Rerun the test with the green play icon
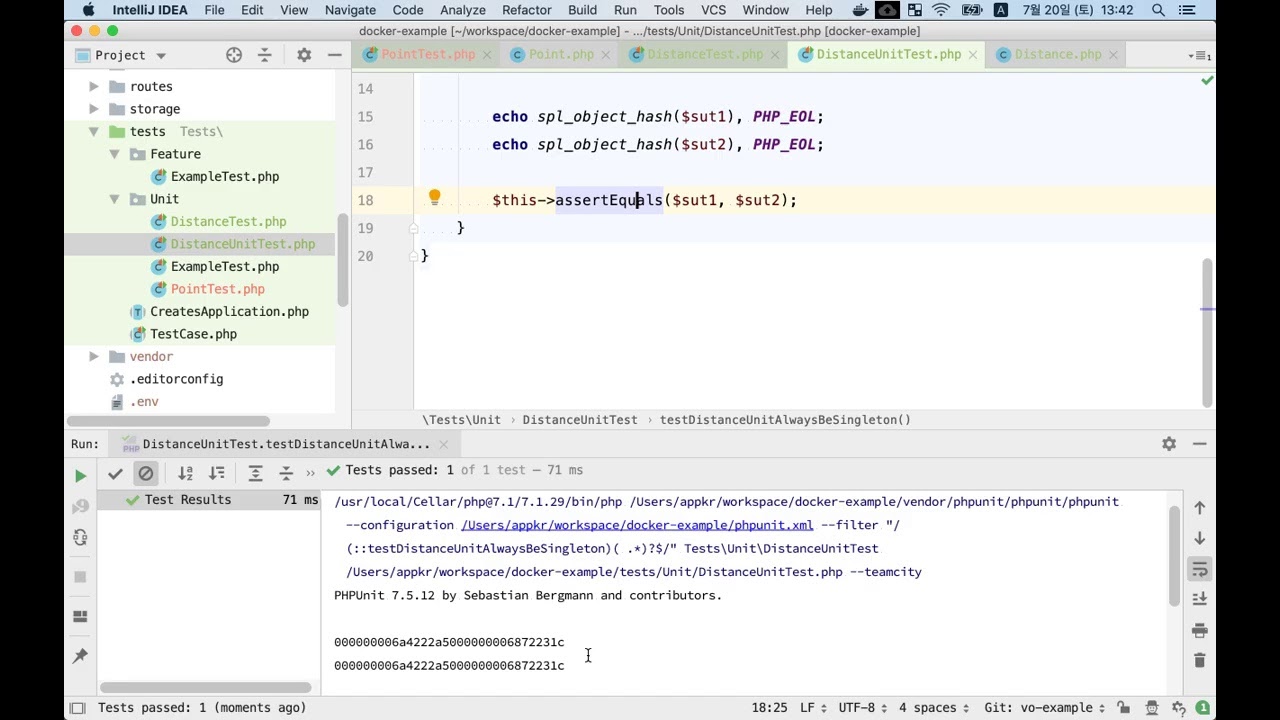The image size is (1280, 720). [81, 476]
